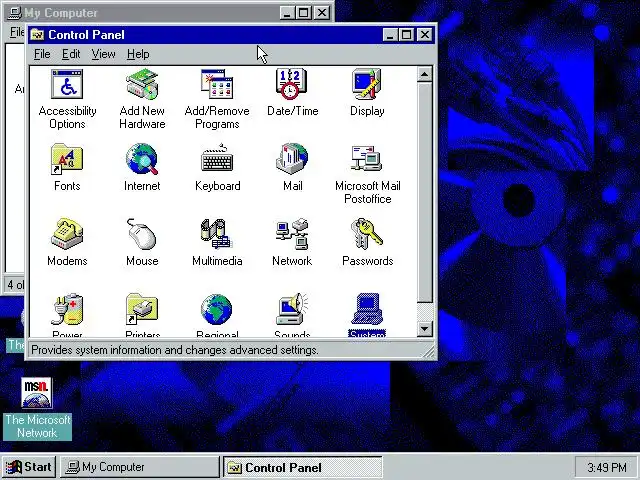Open the Display settings icon

pyautogui.click(x=367, y=84)
